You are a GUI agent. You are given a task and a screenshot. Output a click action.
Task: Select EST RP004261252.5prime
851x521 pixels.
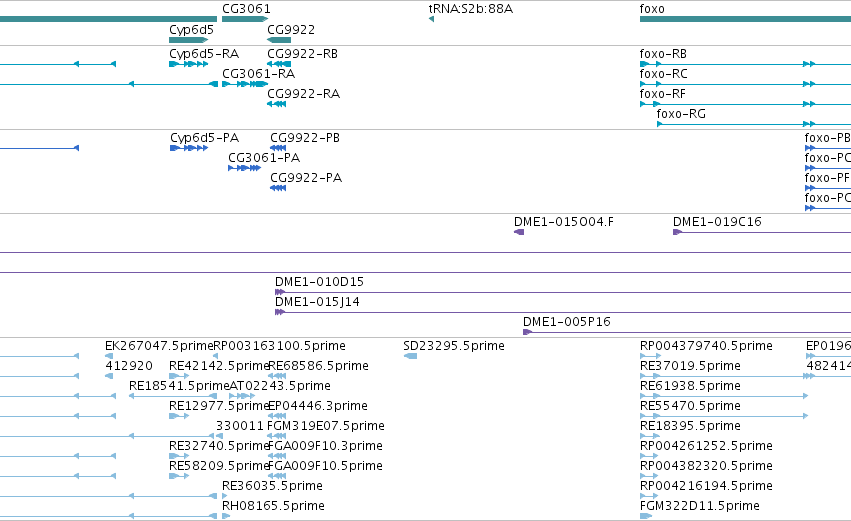point(706,446)
